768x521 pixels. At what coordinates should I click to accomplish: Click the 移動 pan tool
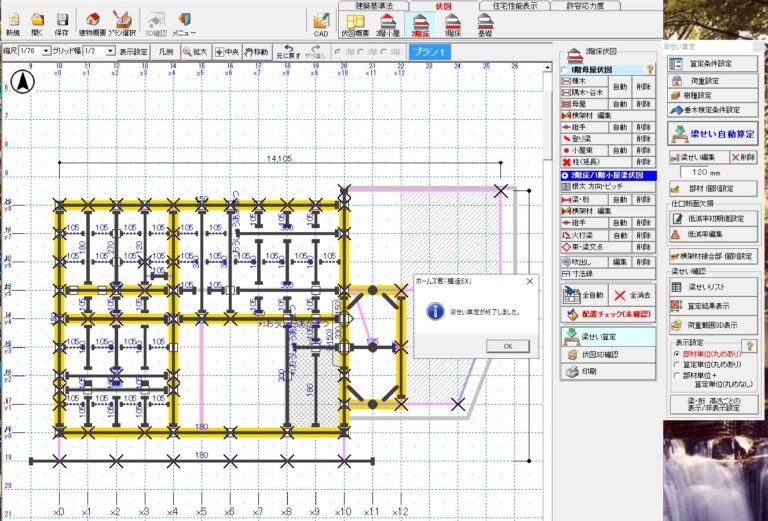pyautogui.click(x=256, y=51)
